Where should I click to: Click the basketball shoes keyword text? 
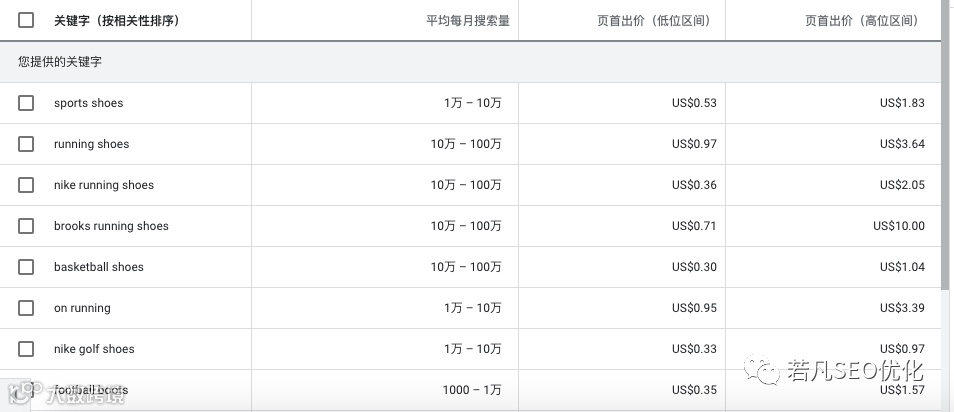(x=99, y=267)
